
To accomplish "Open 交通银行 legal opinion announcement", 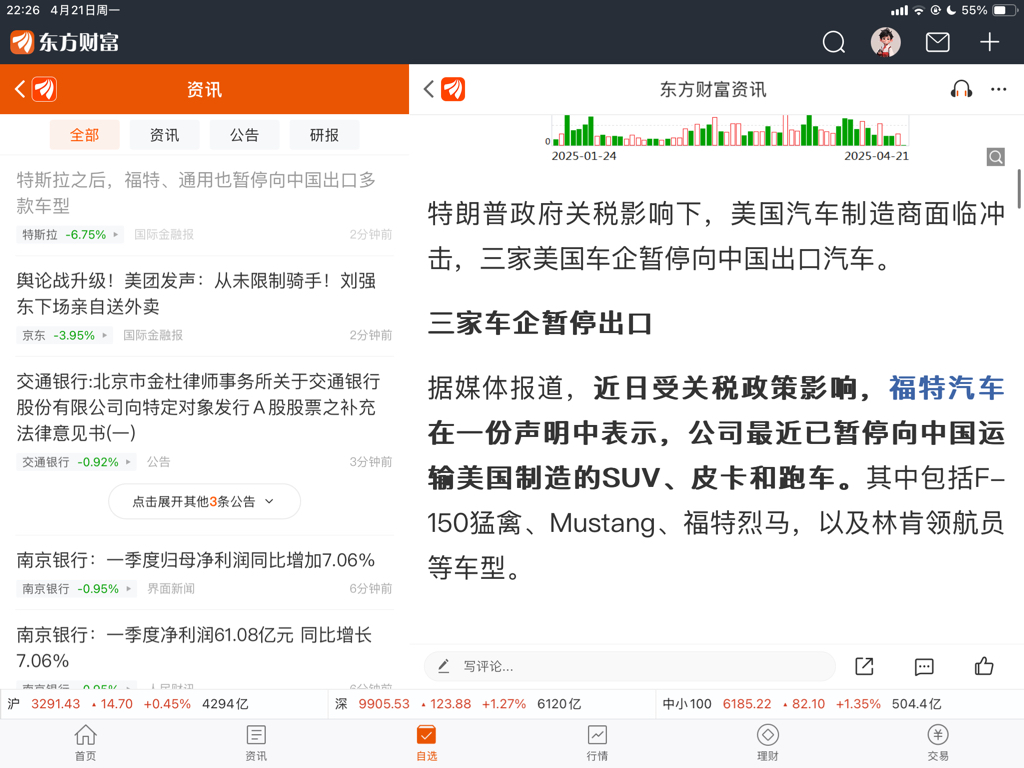I will coord(198,407).
